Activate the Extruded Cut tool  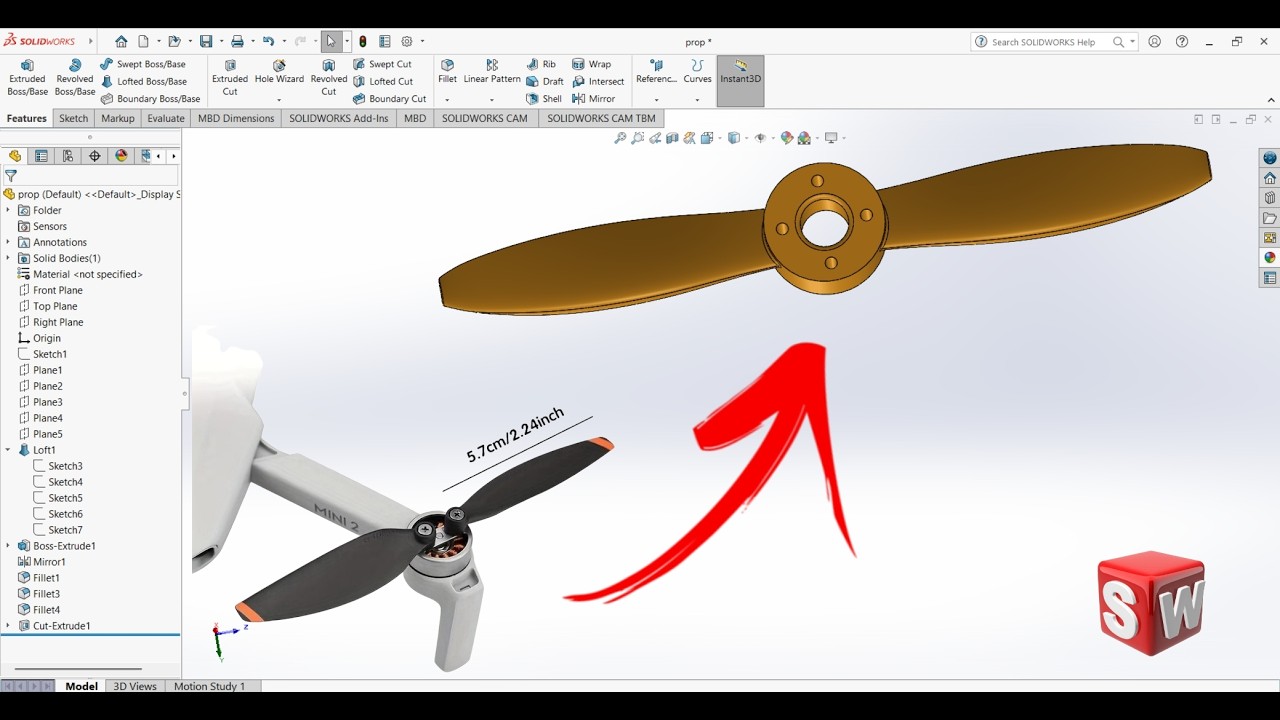pos(230,77)
